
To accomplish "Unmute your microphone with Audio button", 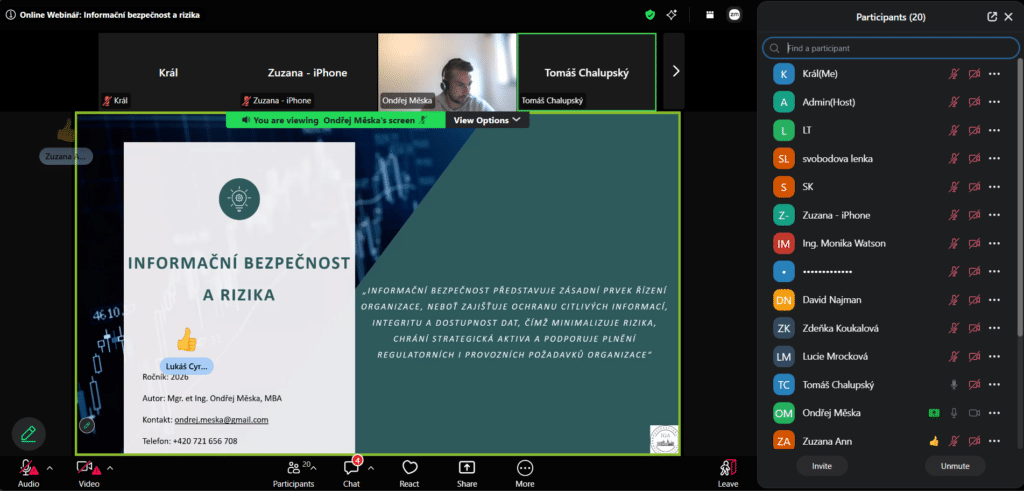I will [28, 473].
